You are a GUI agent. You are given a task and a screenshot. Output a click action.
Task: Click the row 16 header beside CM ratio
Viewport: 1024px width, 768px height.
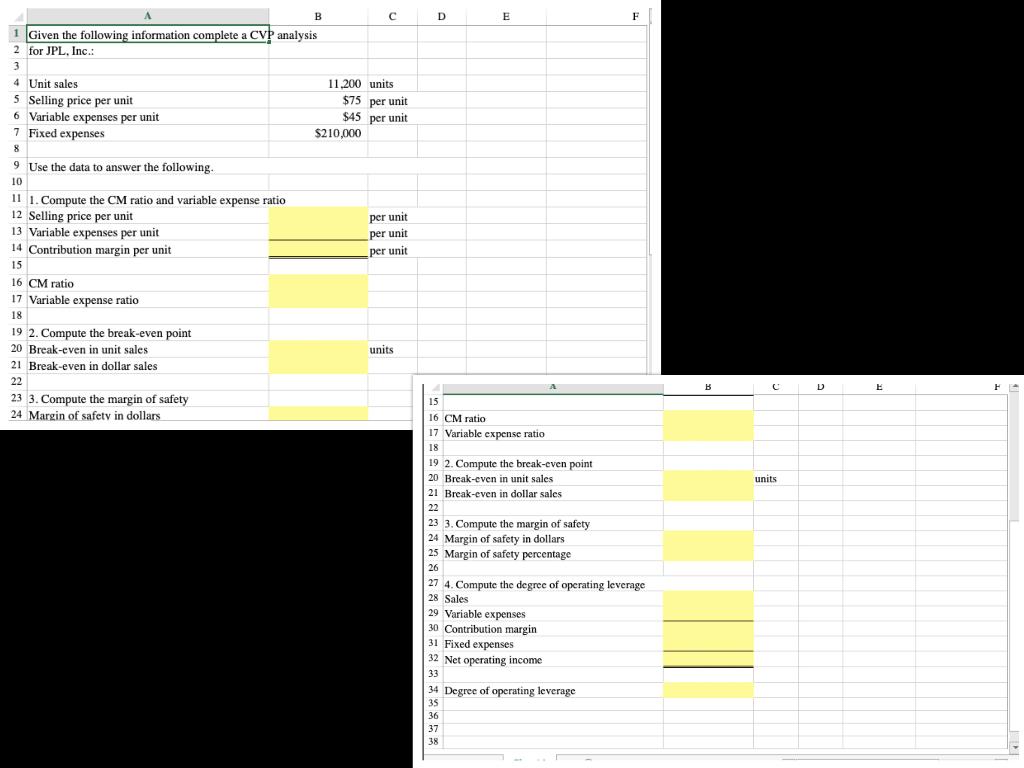[432, 420]
